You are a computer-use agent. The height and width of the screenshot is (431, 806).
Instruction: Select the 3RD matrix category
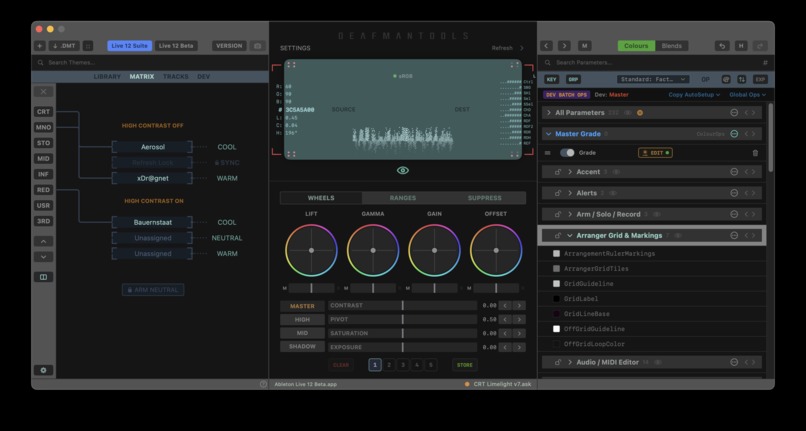click(x=43, y=221)
